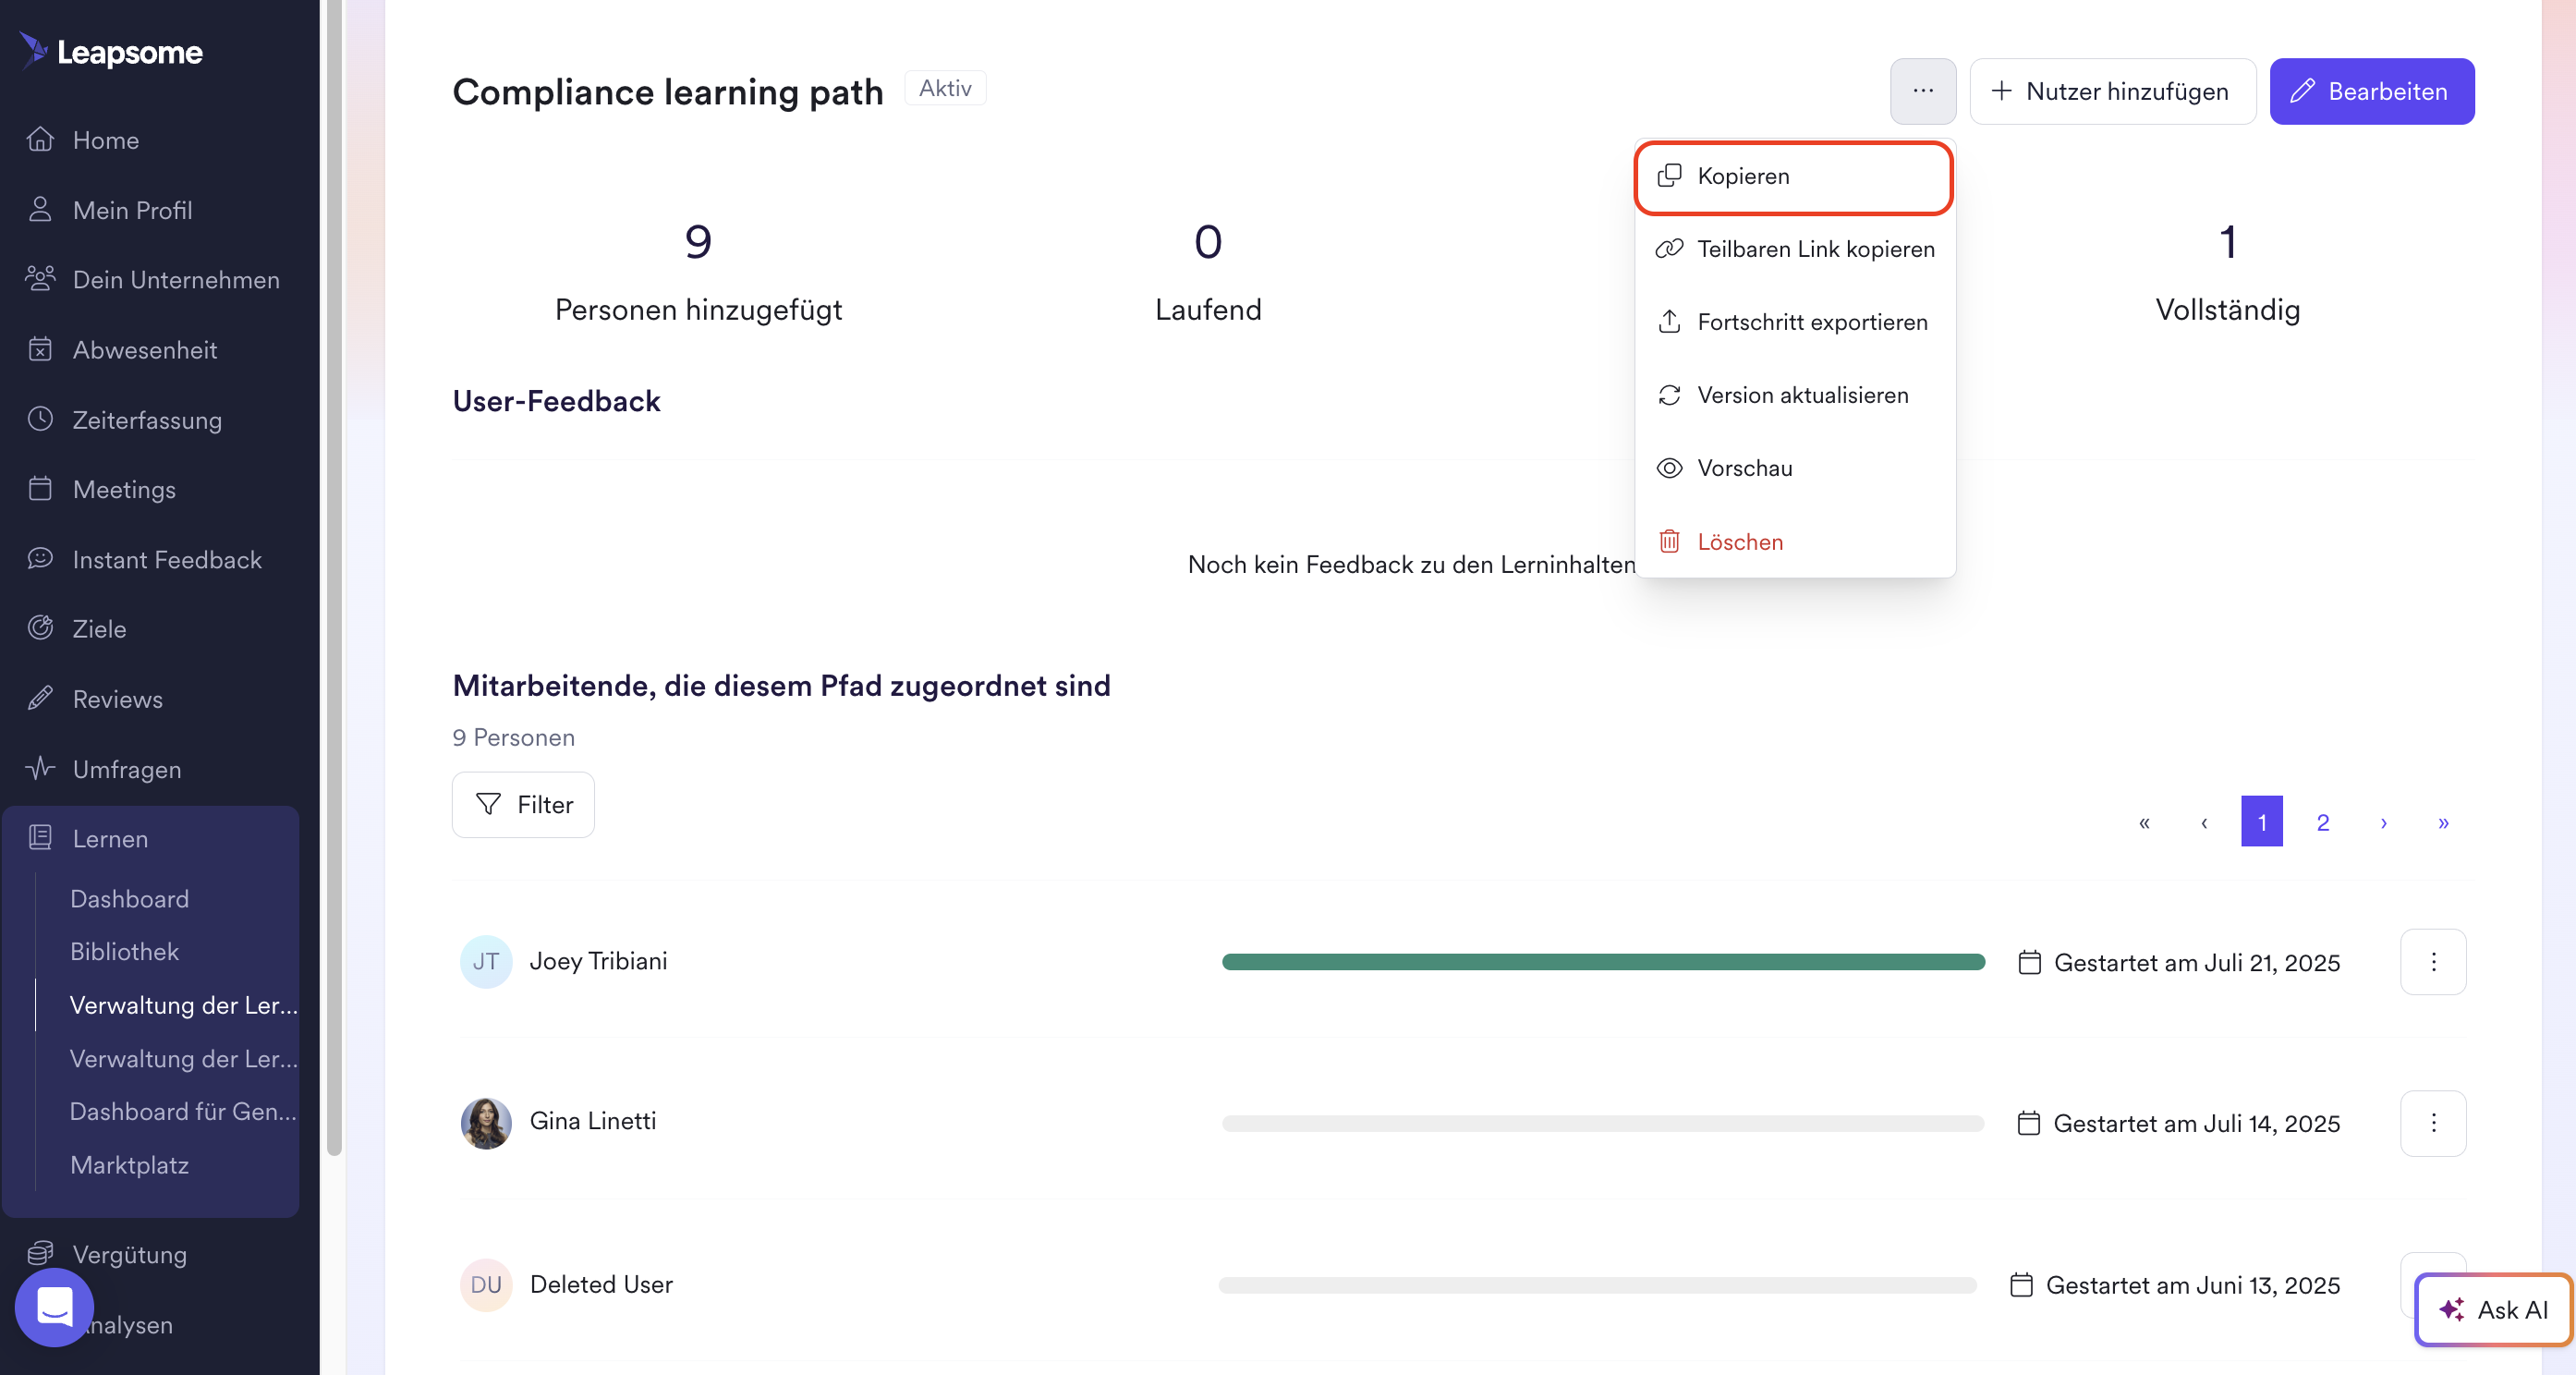Viewport: 2576px width, 1375px height.
Task: Click the Instant Feedback speech icon
Action: tap(40, 559)
